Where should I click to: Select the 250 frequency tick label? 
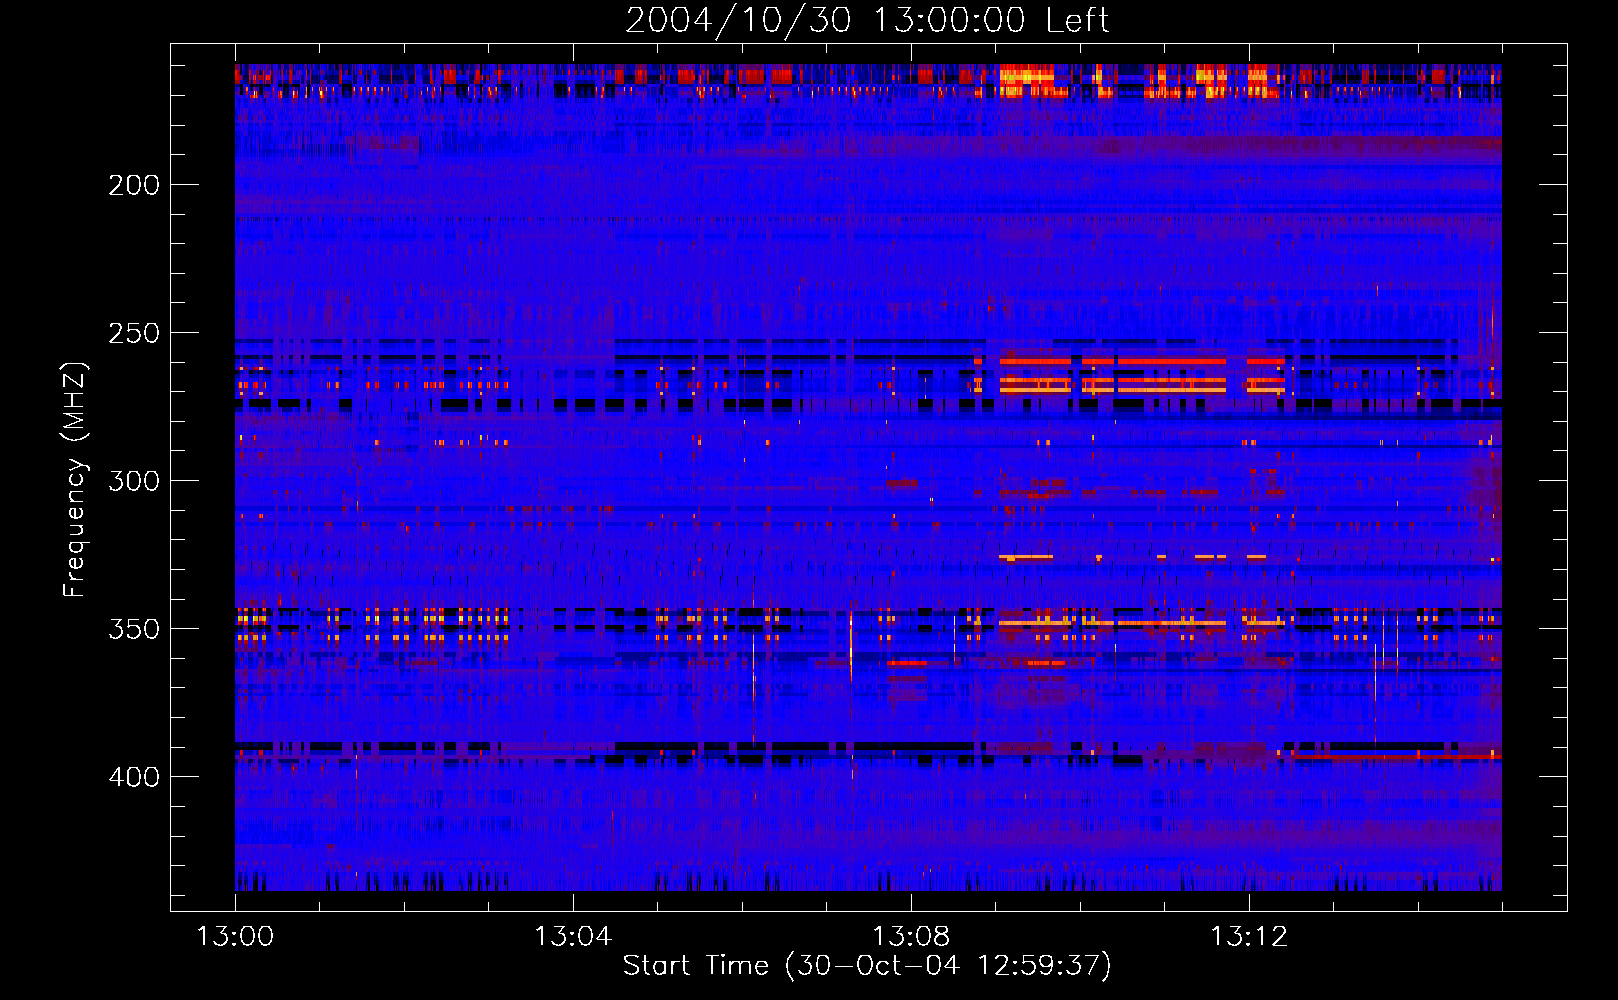coord(134,333)
